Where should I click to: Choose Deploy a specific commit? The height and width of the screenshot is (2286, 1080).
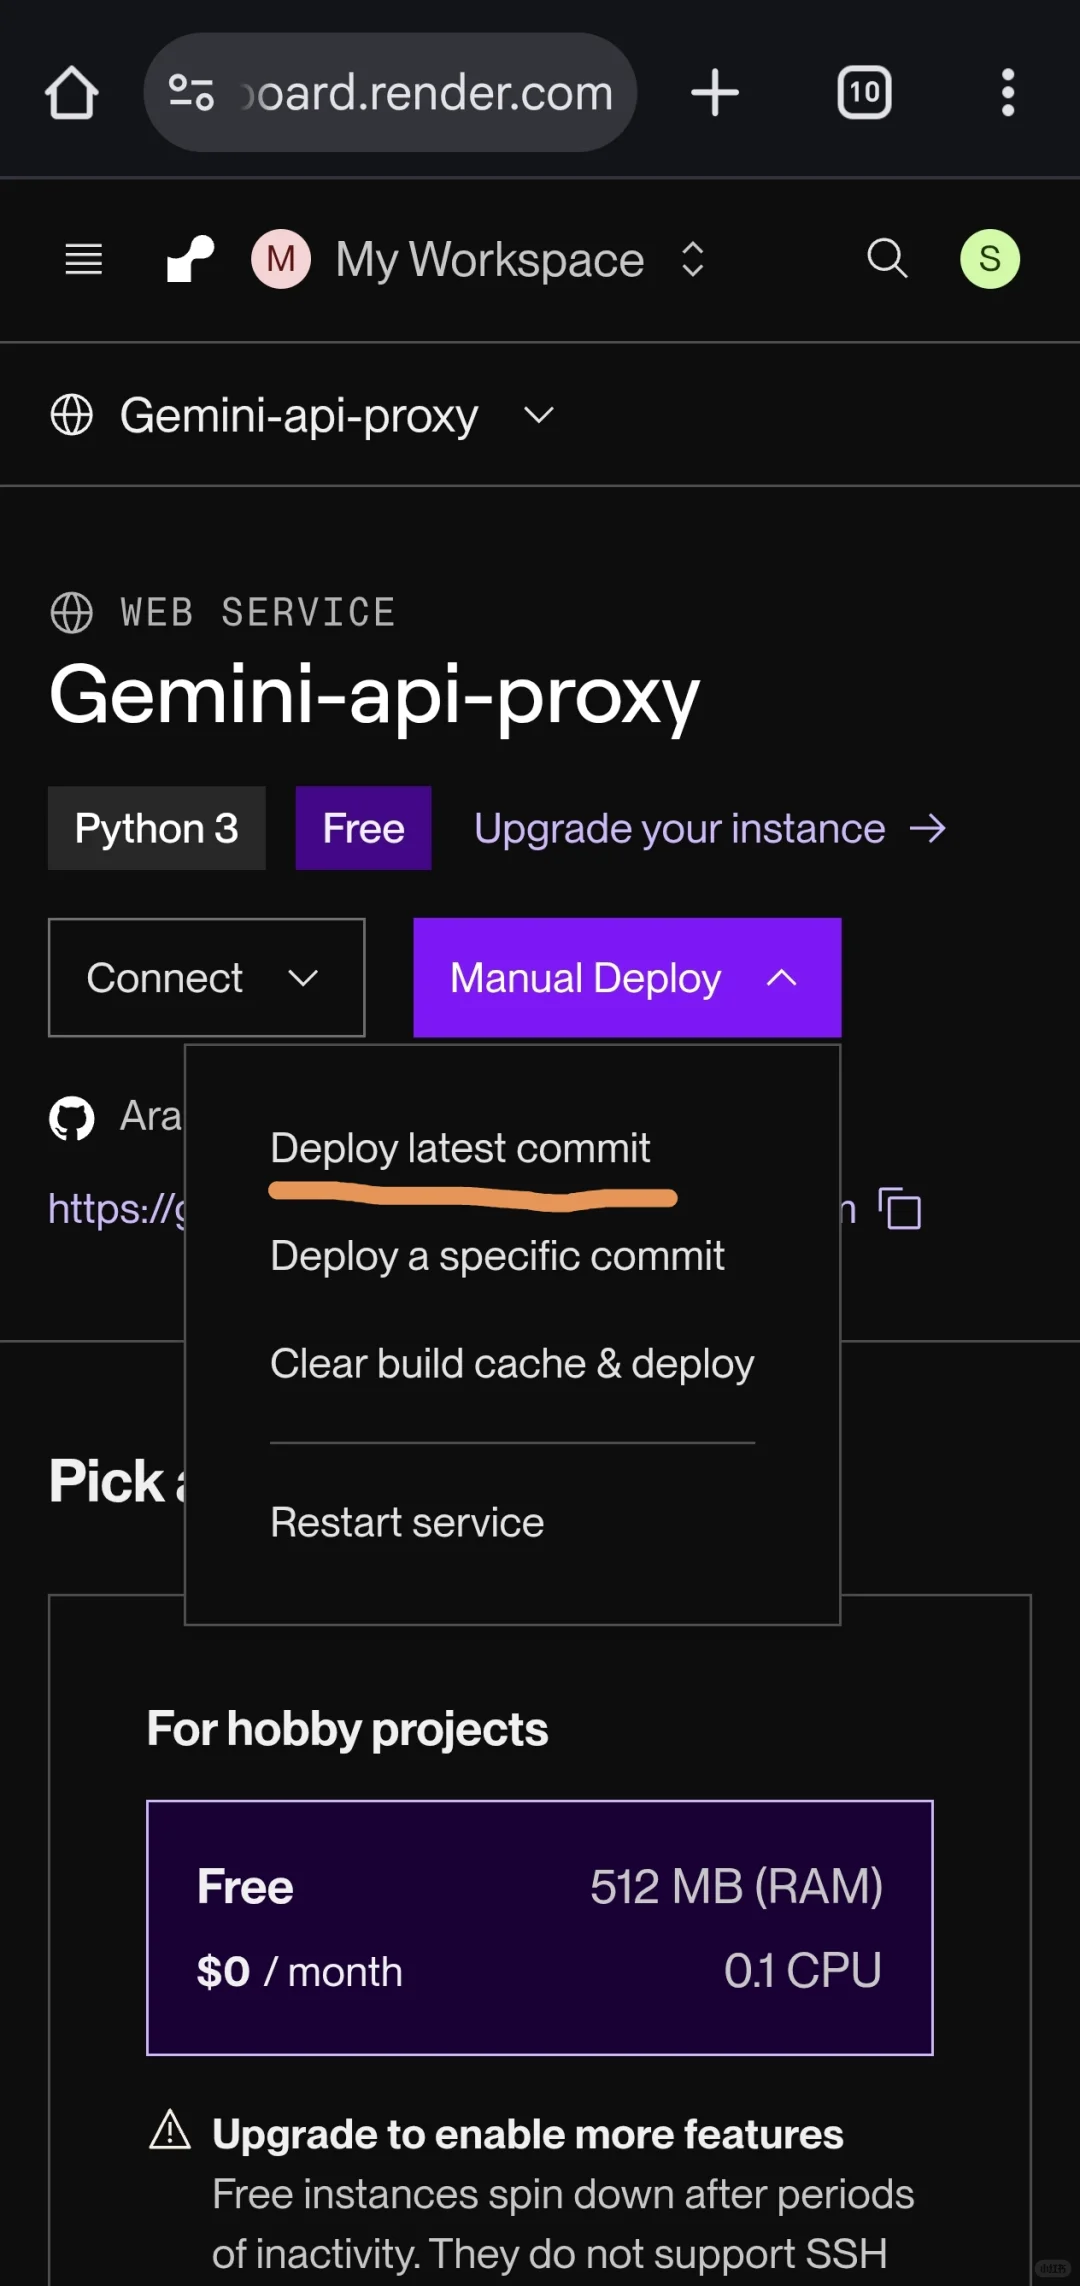coord(497,1256)
